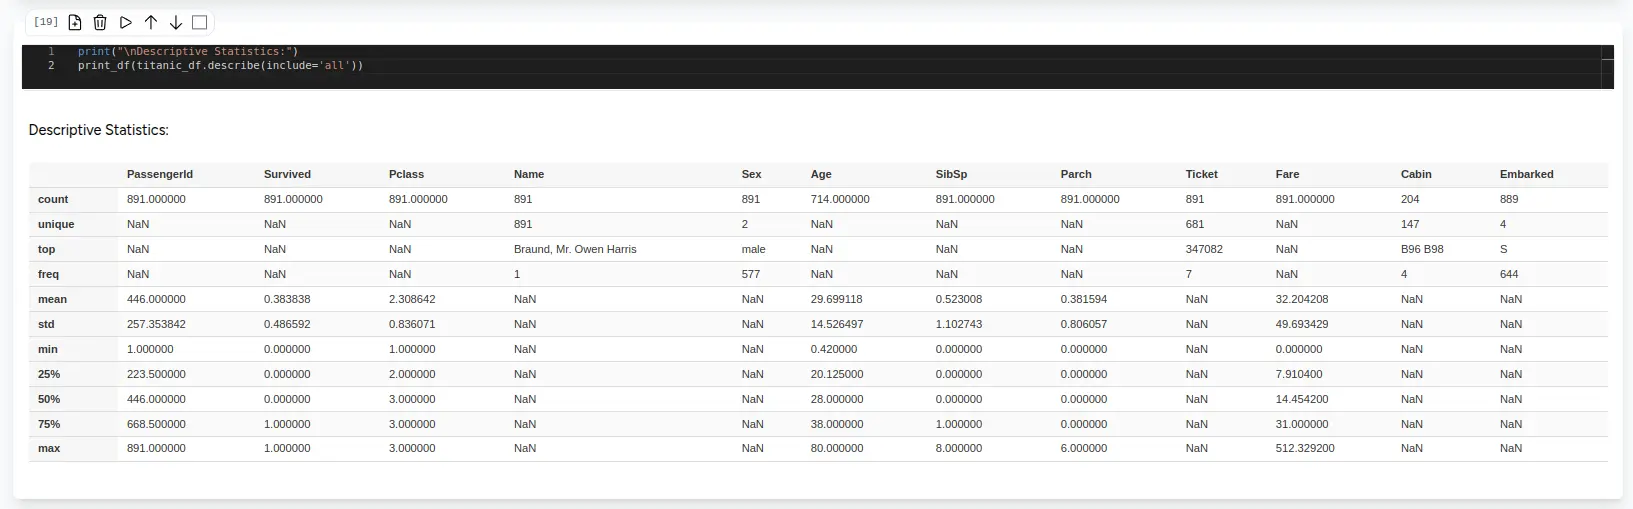Viewport: 1633px width, 509px height.
Task: Click the Embarked freq value 644
Action: [x=1509, y=274]
